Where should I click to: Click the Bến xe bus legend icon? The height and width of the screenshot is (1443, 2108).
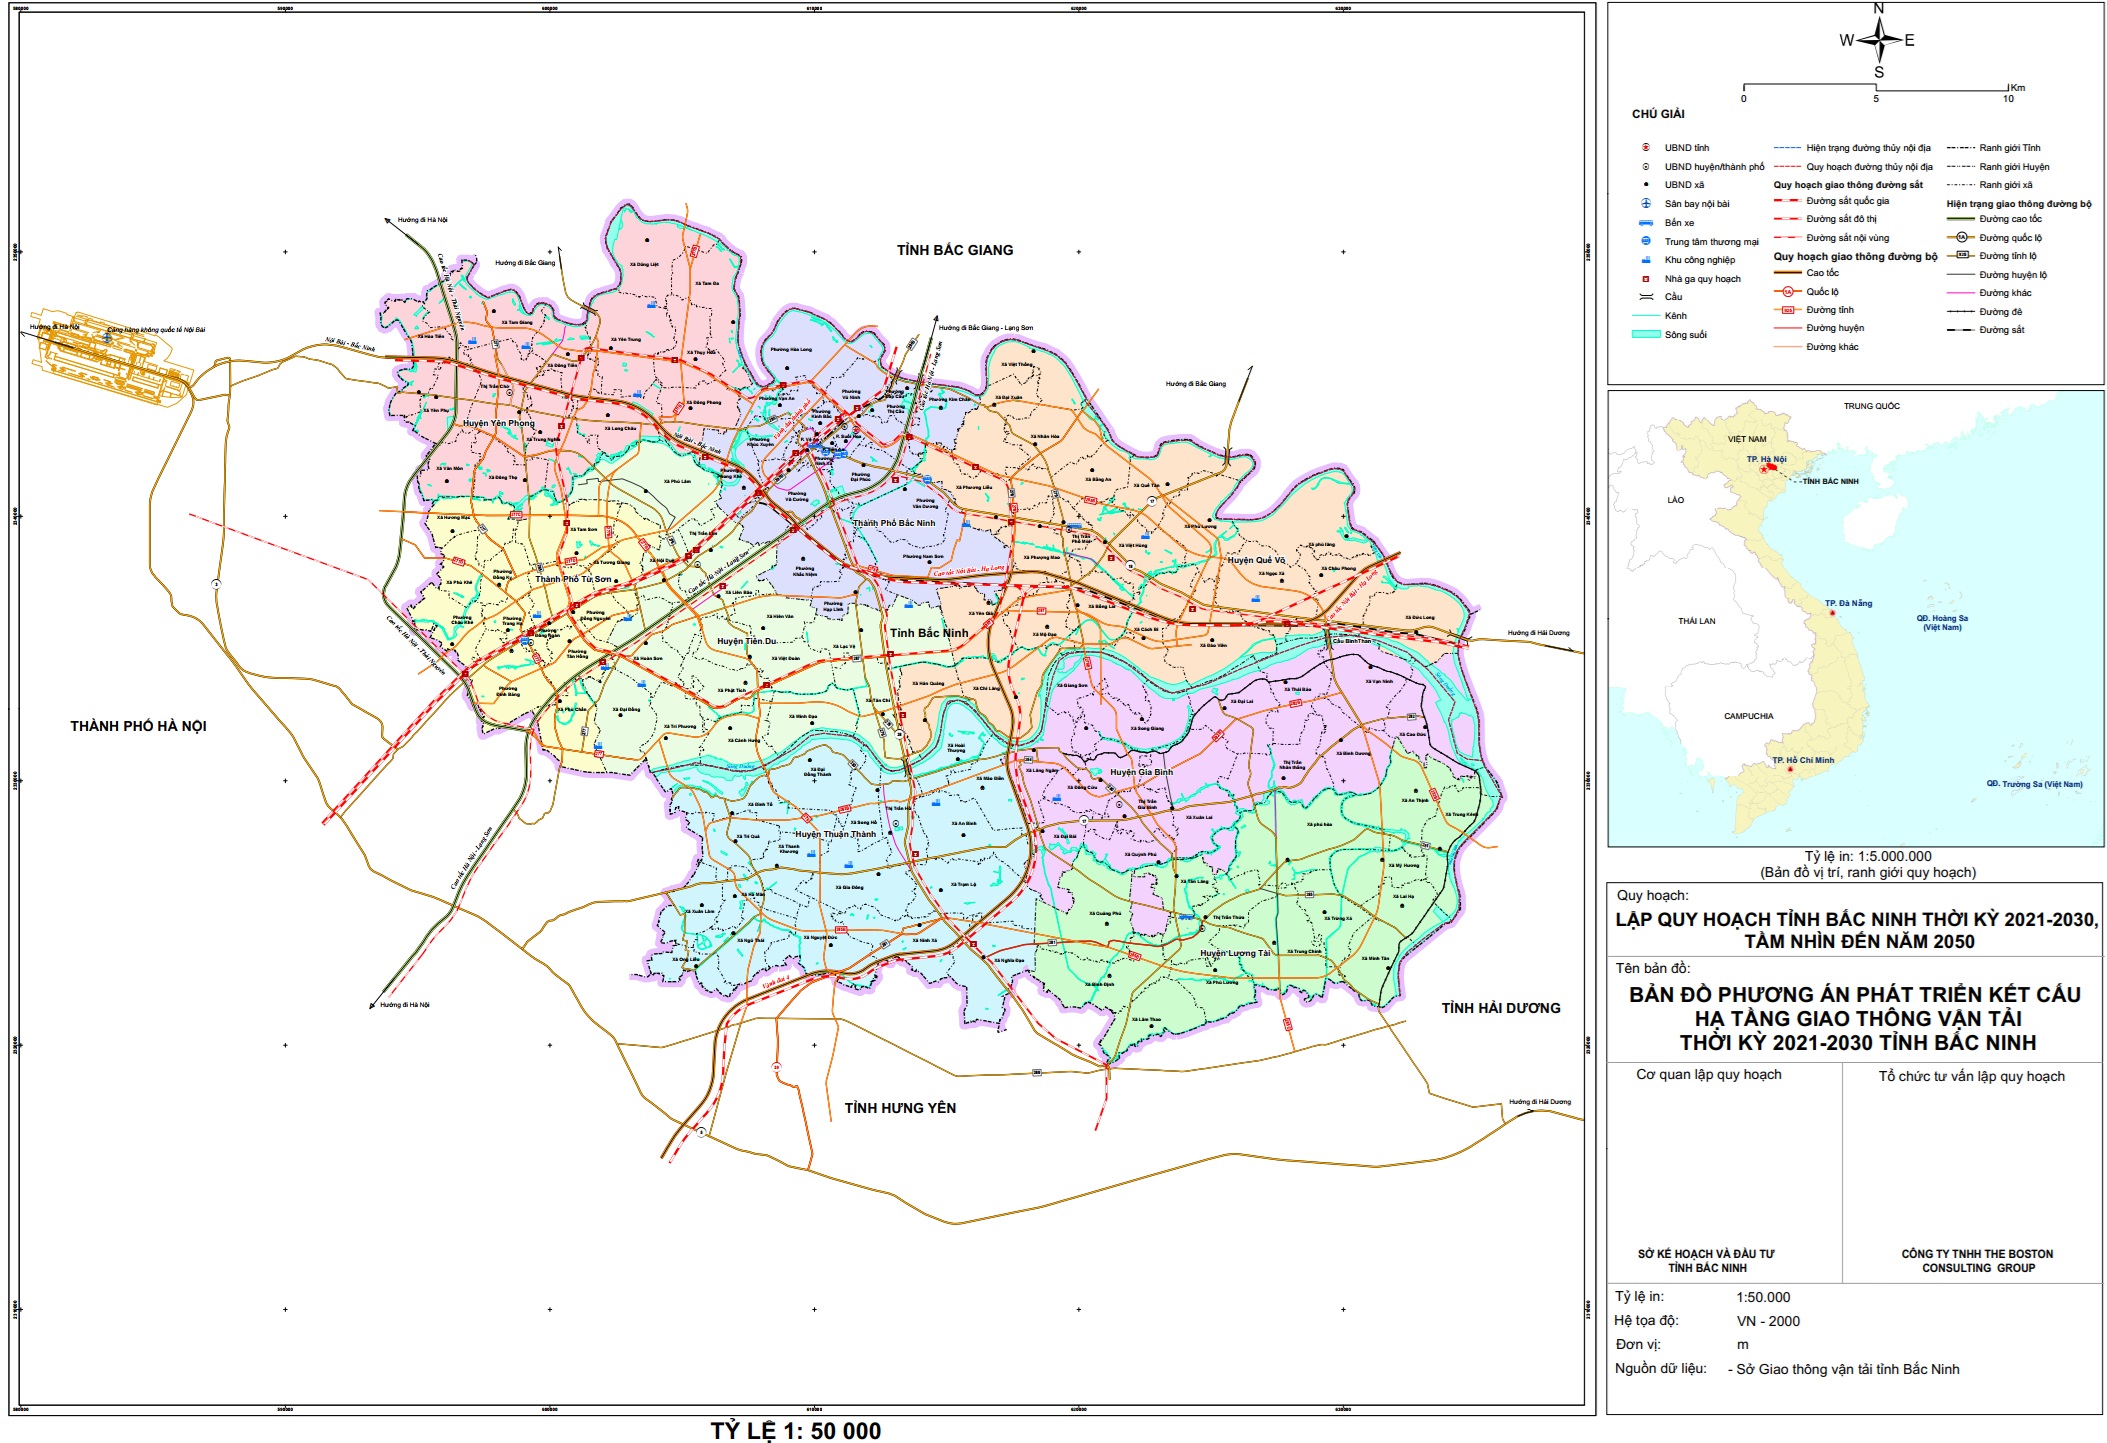[1645, 222]
